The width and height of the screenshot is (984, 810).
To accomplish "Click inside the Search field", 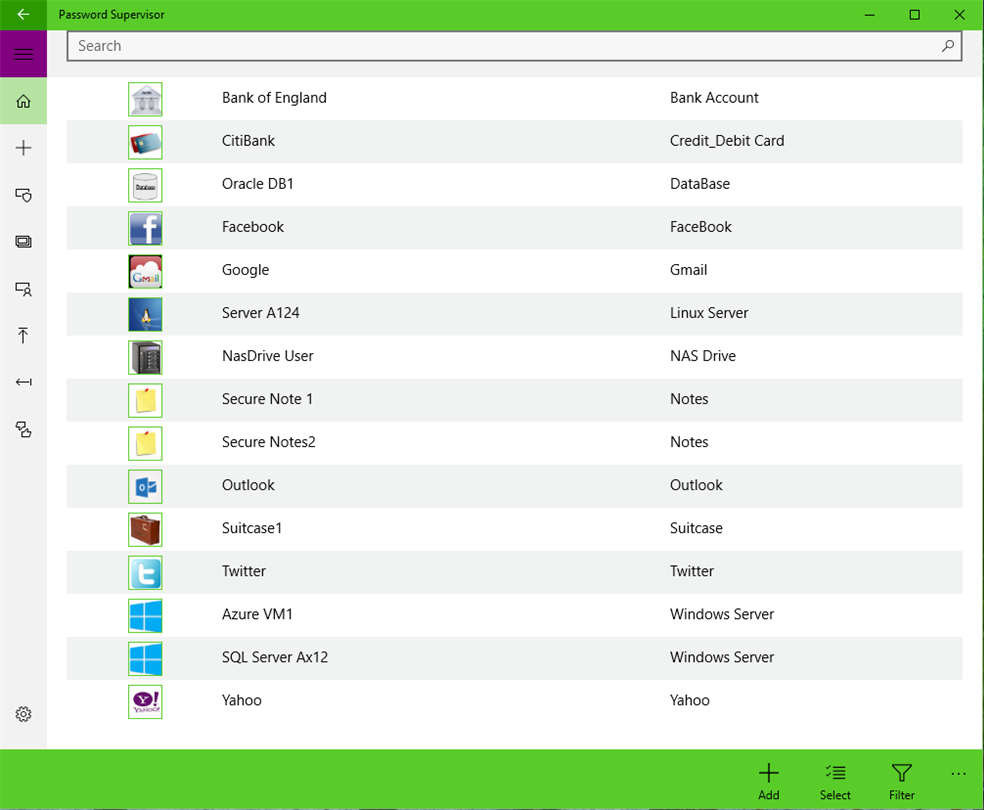I will 514,46.
